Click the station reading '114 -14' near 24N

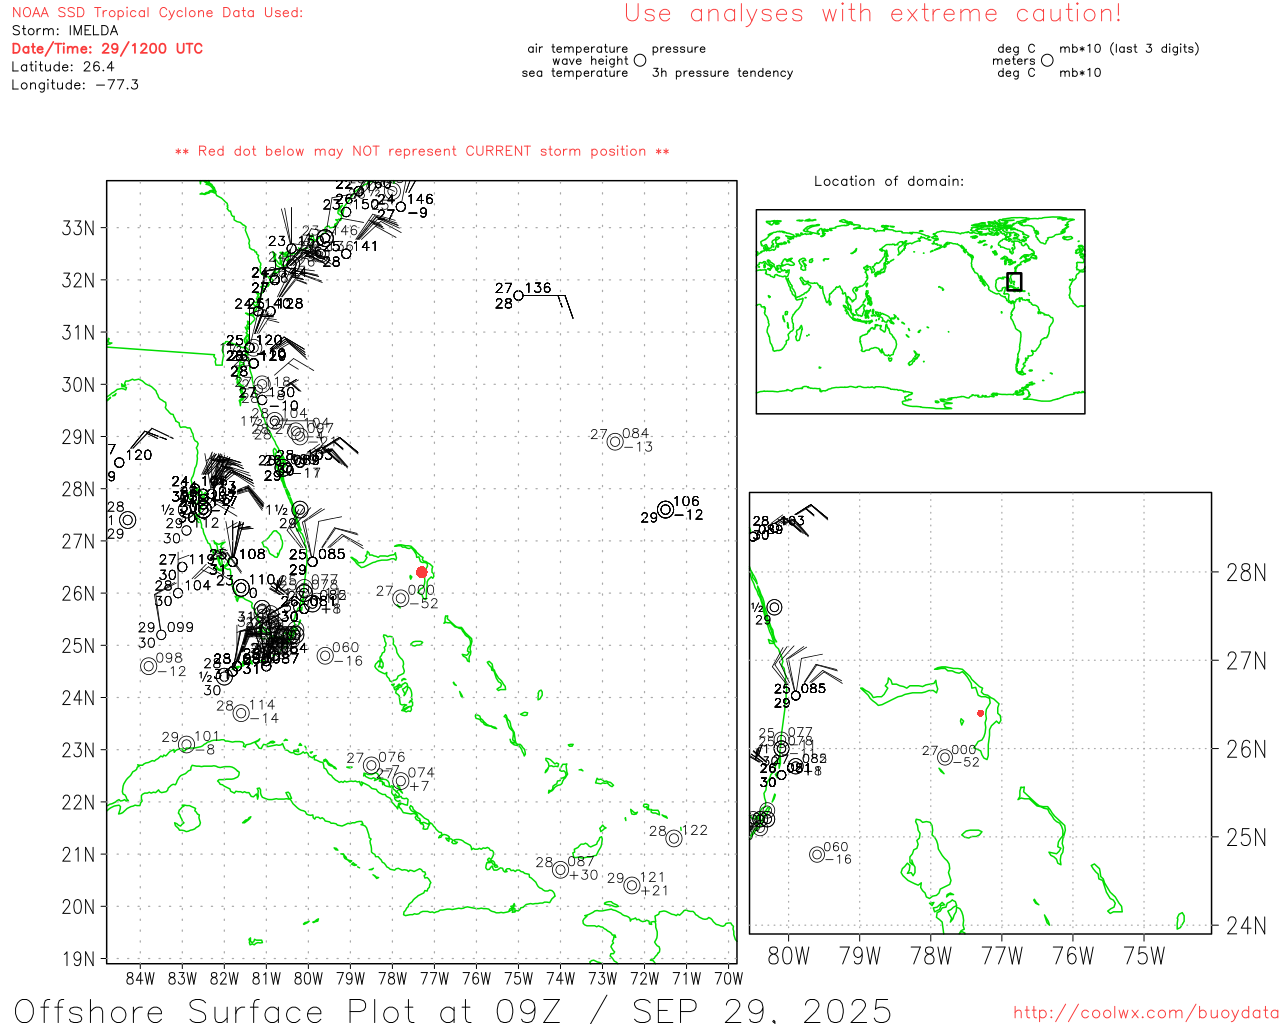[241, 713]
